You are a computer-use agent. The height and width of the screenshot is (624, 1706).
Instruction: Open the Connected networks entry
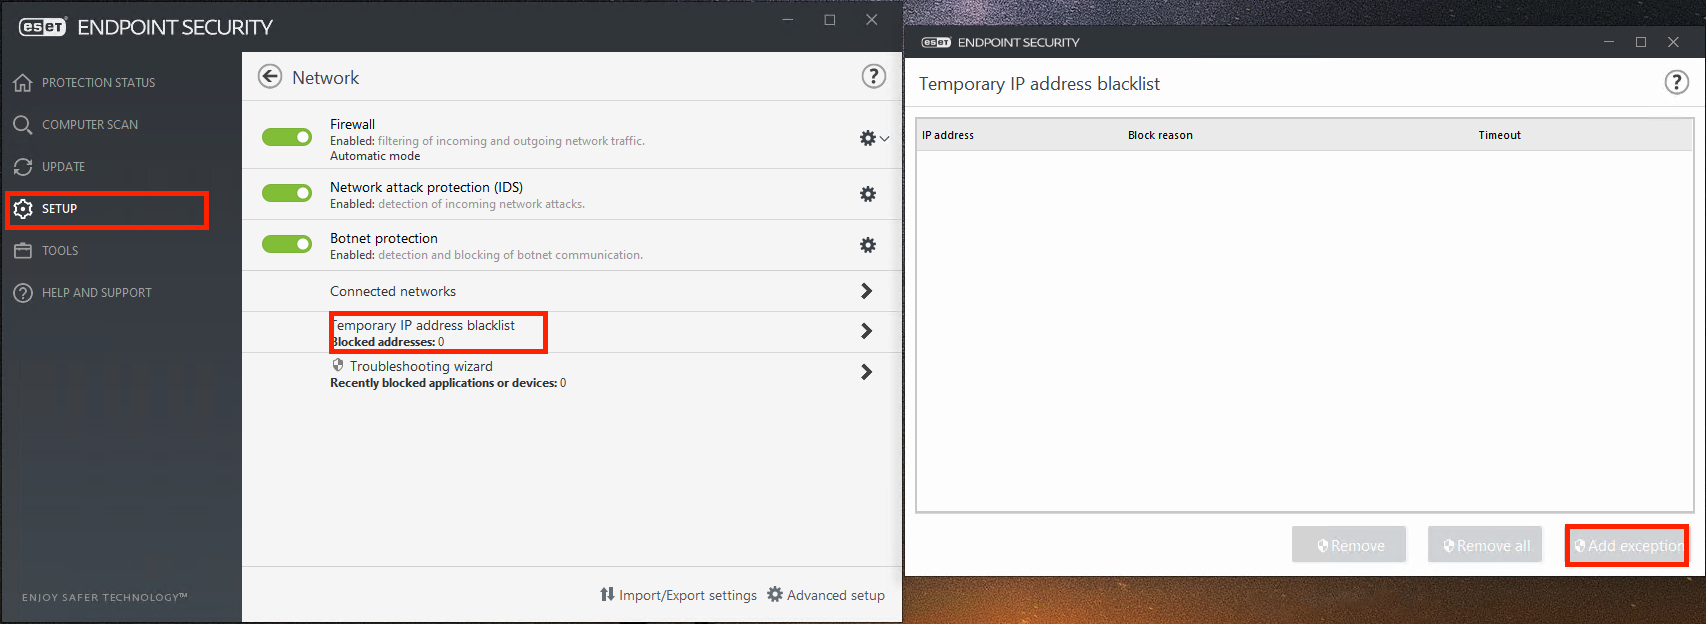393,291
